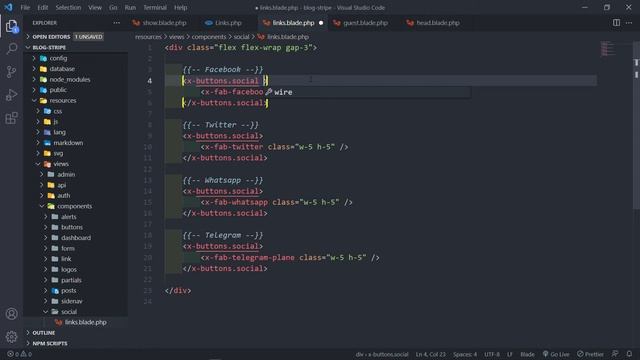The height and width of the screenshot is (360, 640).
Task: Click the unsaved dot on links.blade.php tab
Action: [x=321, y=23]
